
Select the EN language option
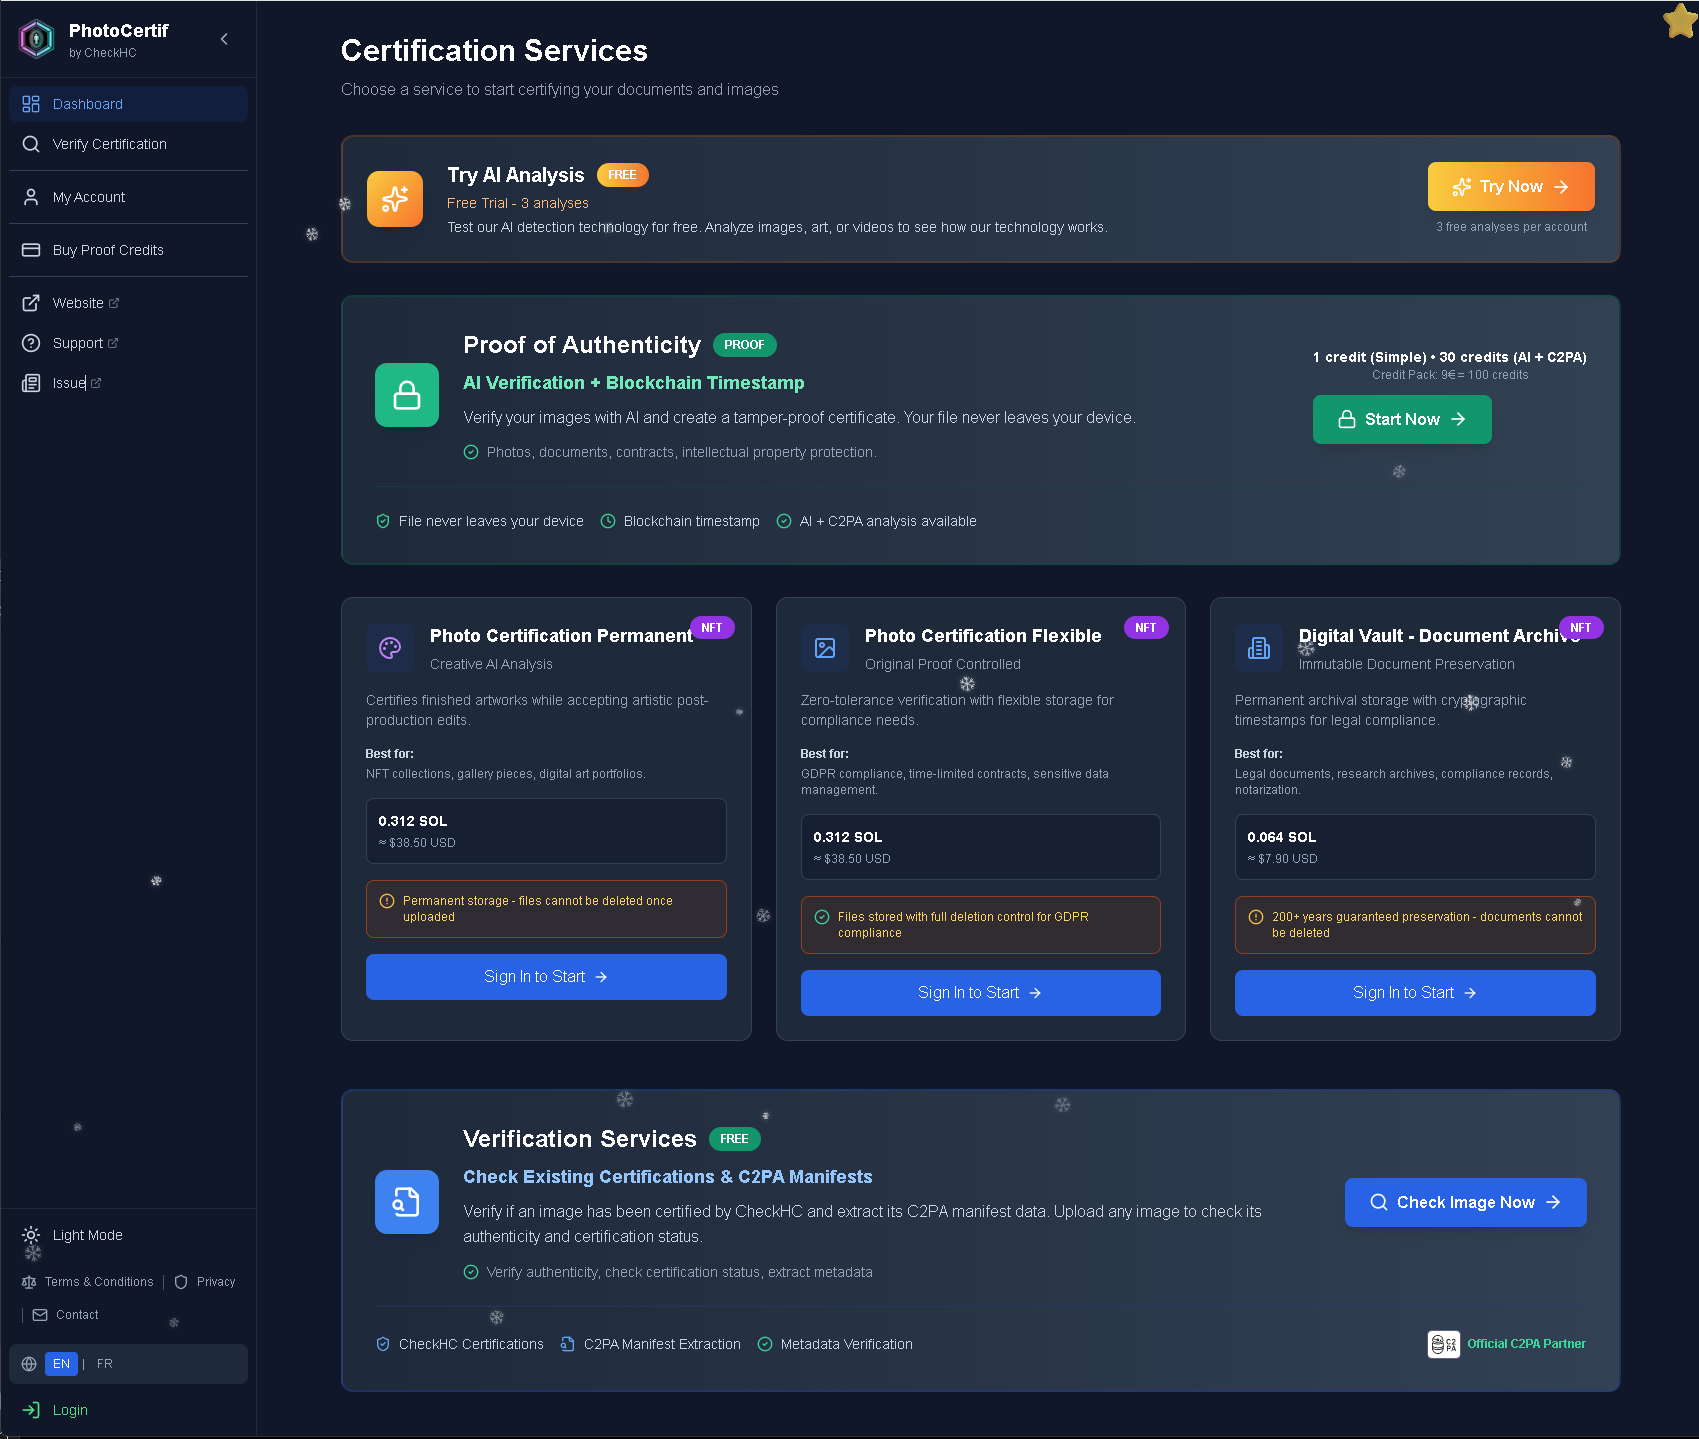(61, 1364)
